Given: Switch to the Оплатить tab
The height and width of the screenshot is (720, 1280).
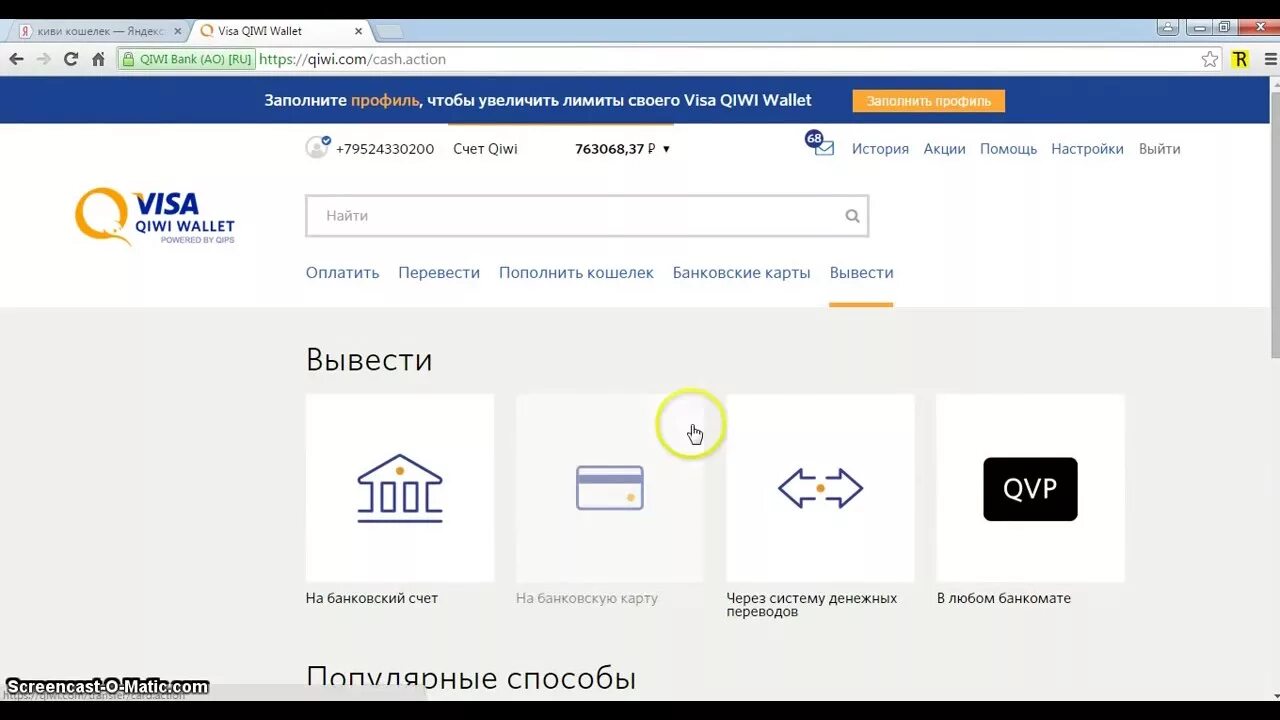Looking at the screenshot, I should click(x=343, y=272).
